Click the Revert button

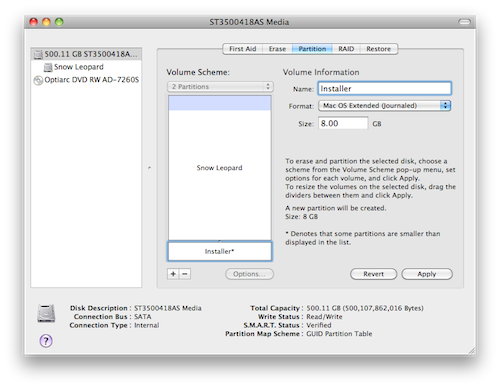373,274
